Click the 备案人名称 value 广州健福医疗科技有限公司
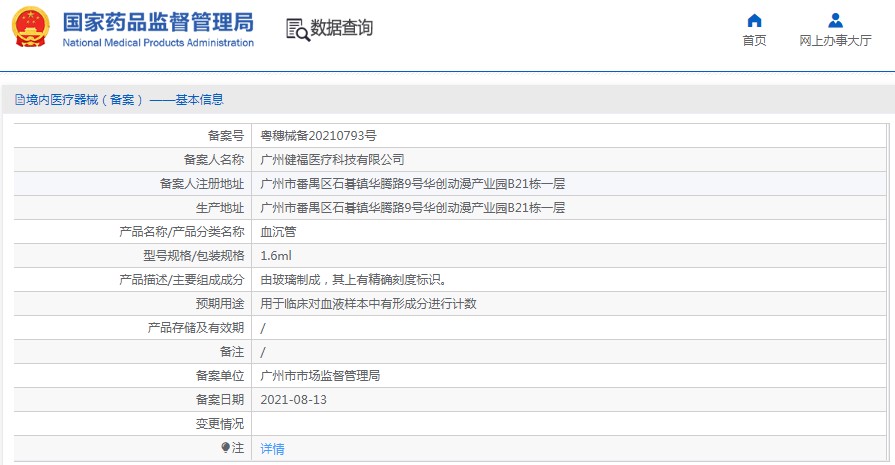Screen dimensions: 895x465 coord(332,160)
